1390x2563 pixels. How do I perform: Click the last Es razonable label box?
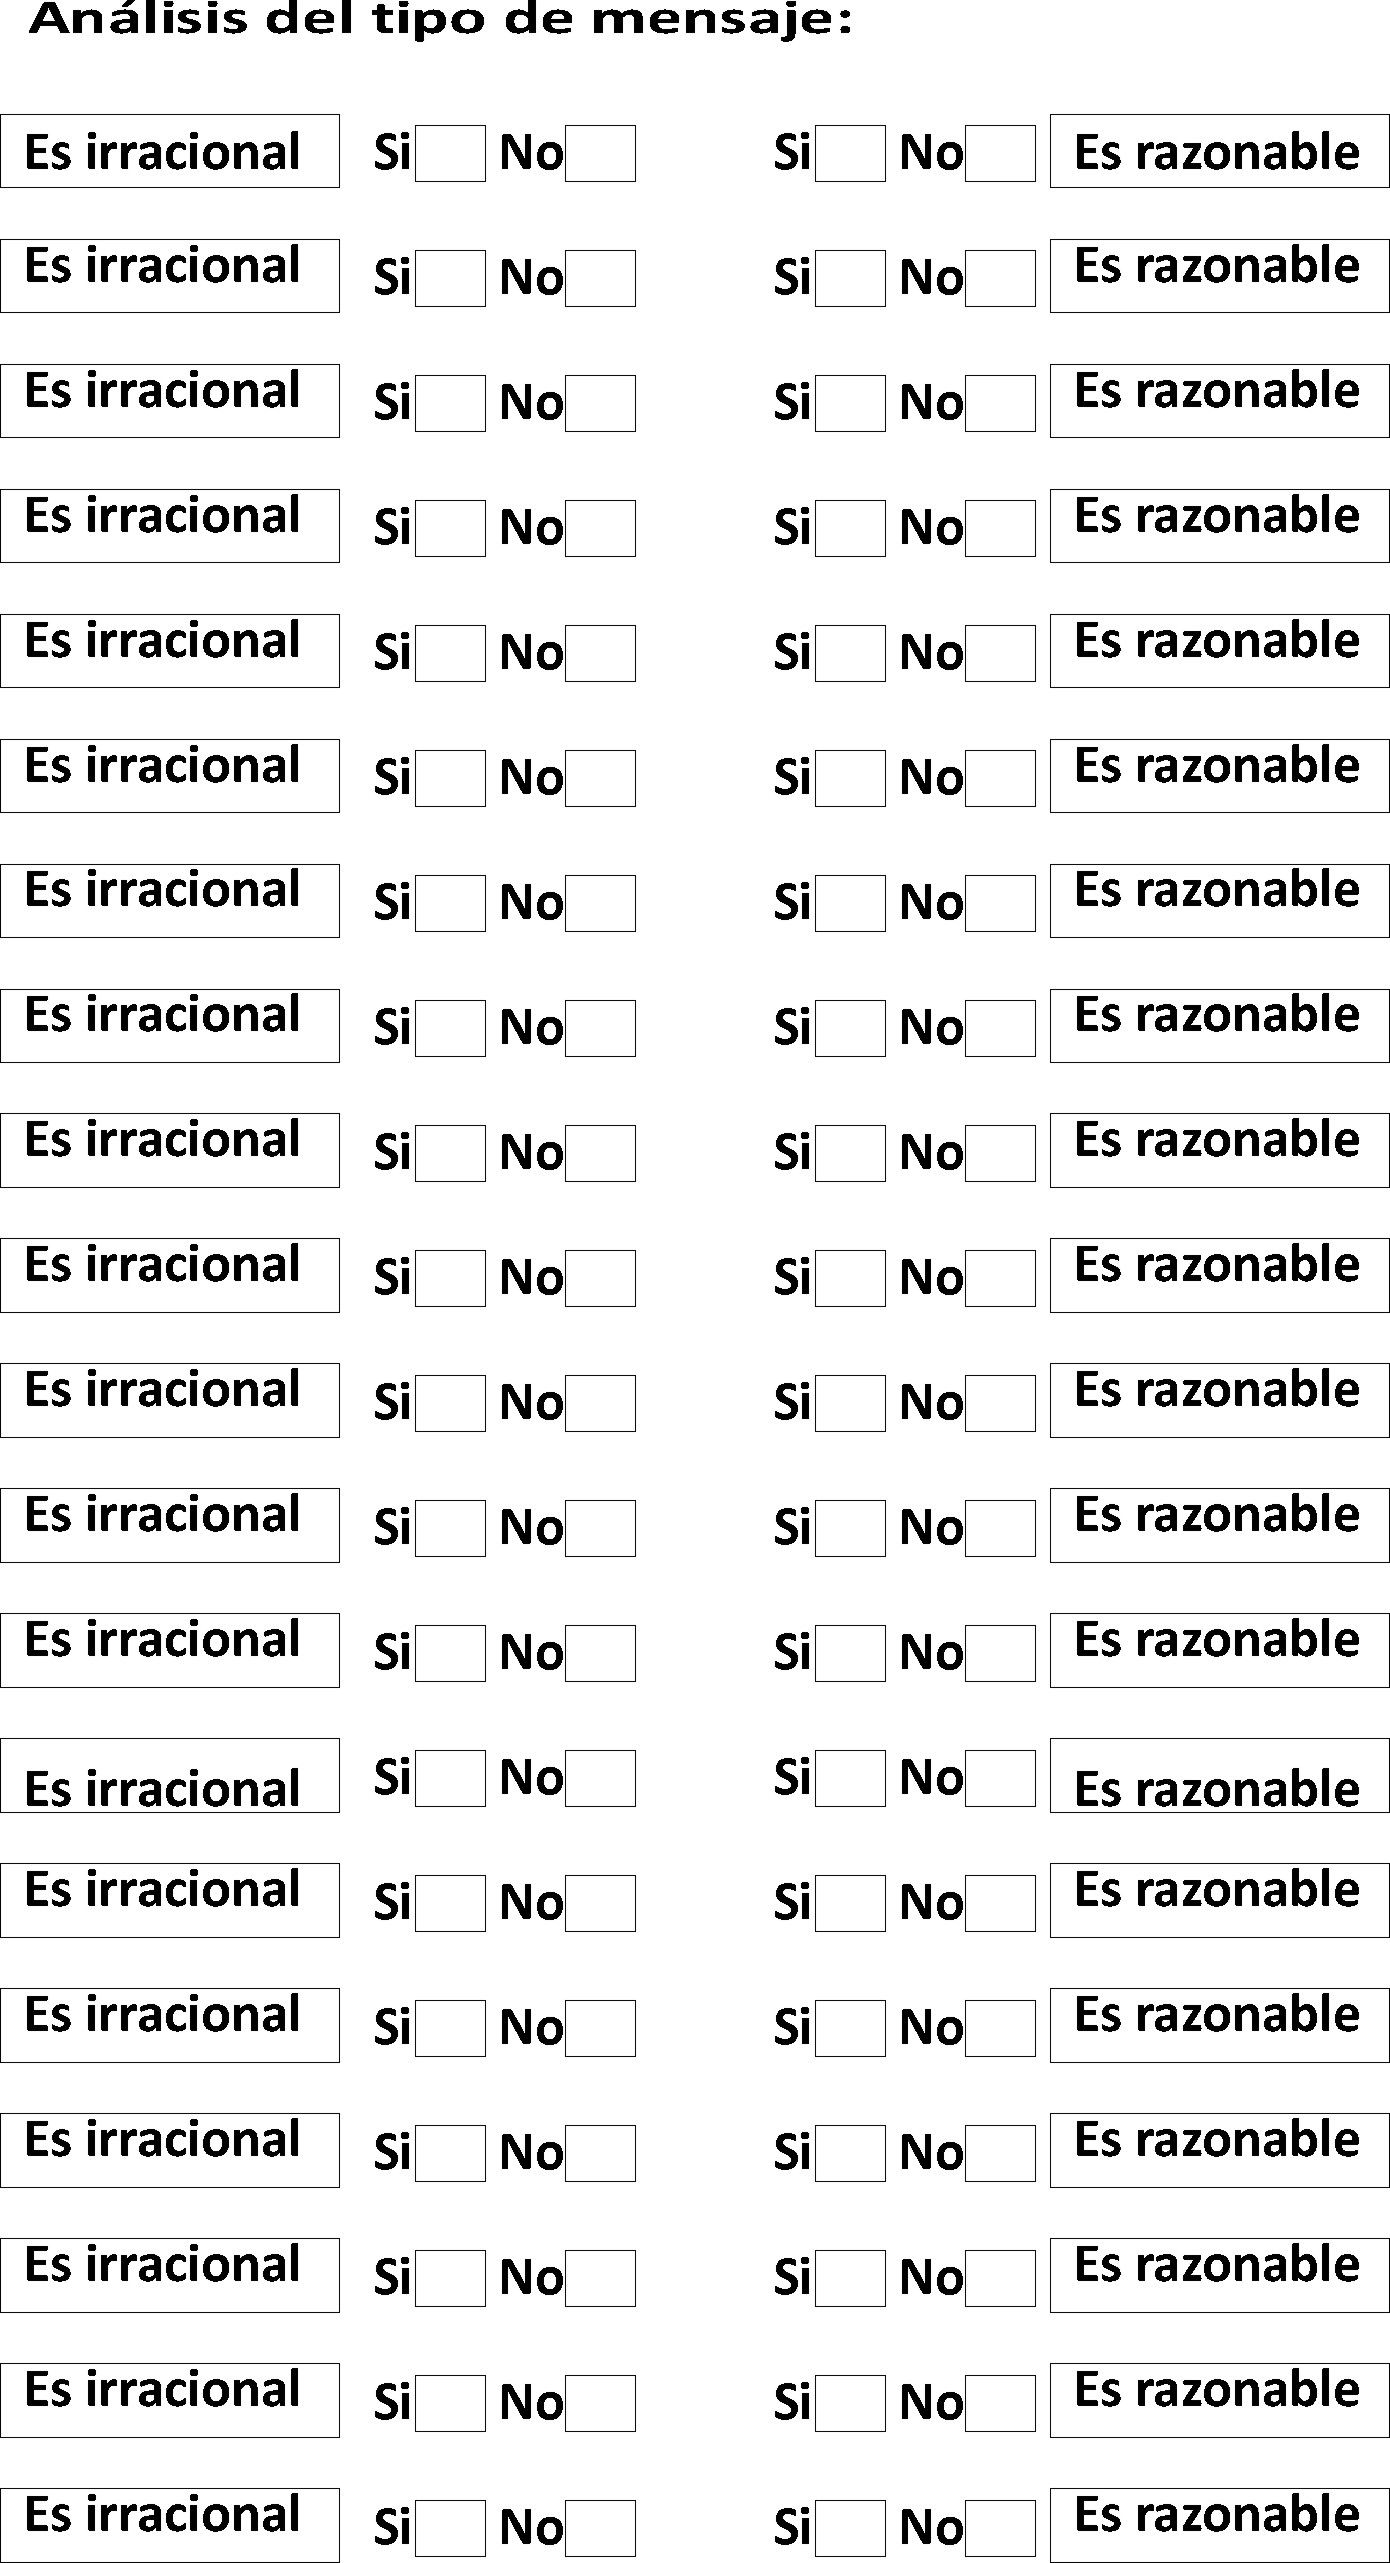tap(1220, 2525)
